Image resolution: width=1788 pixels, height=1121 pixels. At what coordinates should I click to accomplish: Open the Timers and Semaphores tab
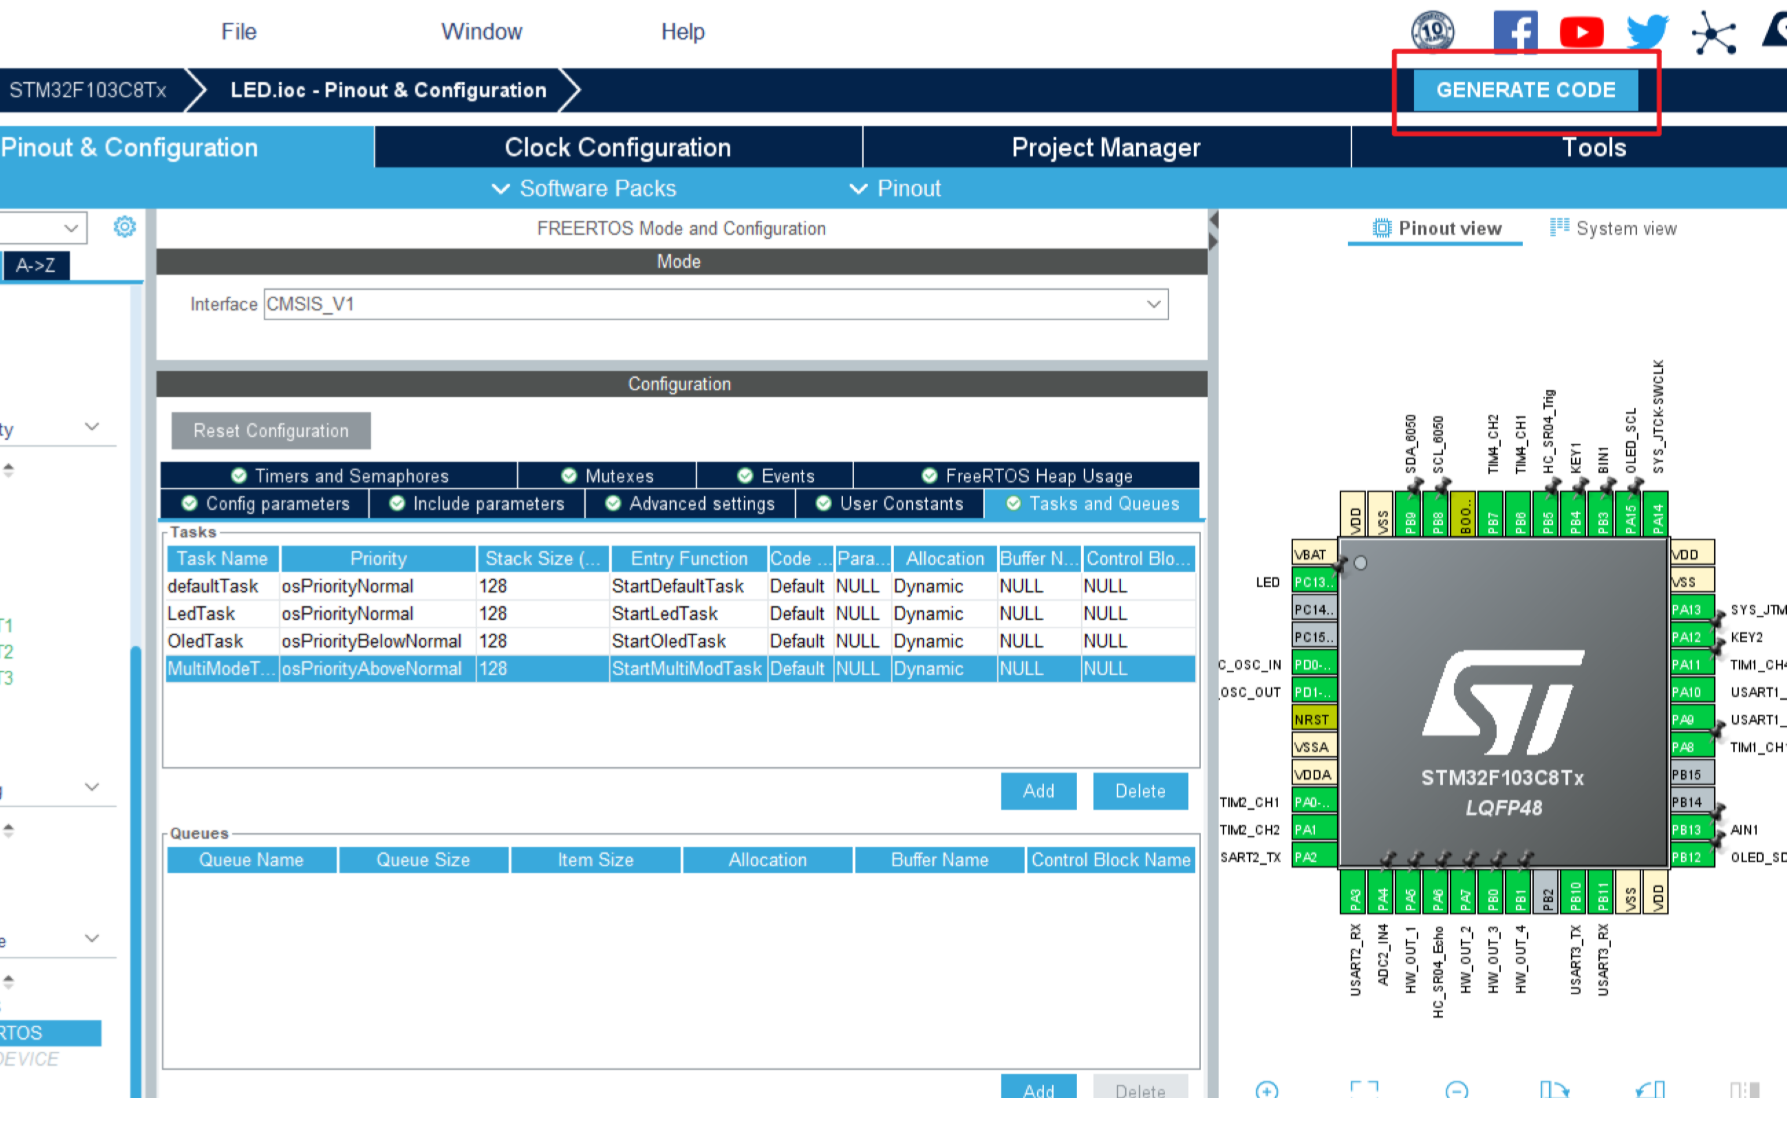(x=339, y=476)
